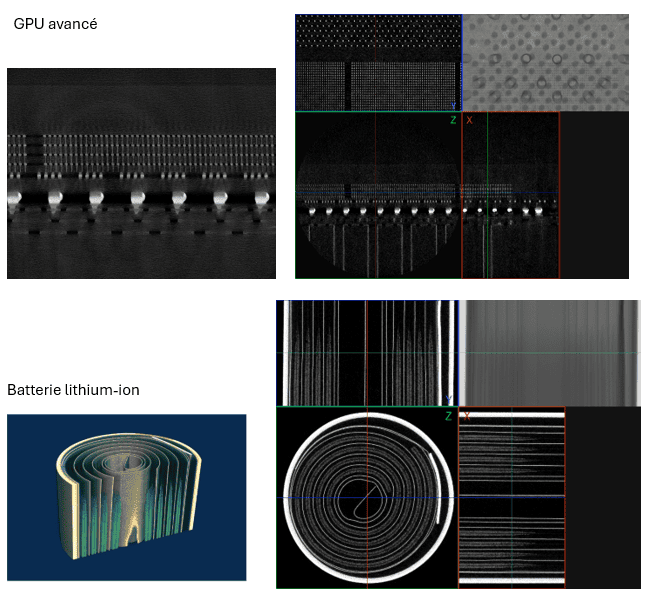The image size is (646, 604).
Task: Click the battery grey blurred 3D view
Action: [549, 352]
